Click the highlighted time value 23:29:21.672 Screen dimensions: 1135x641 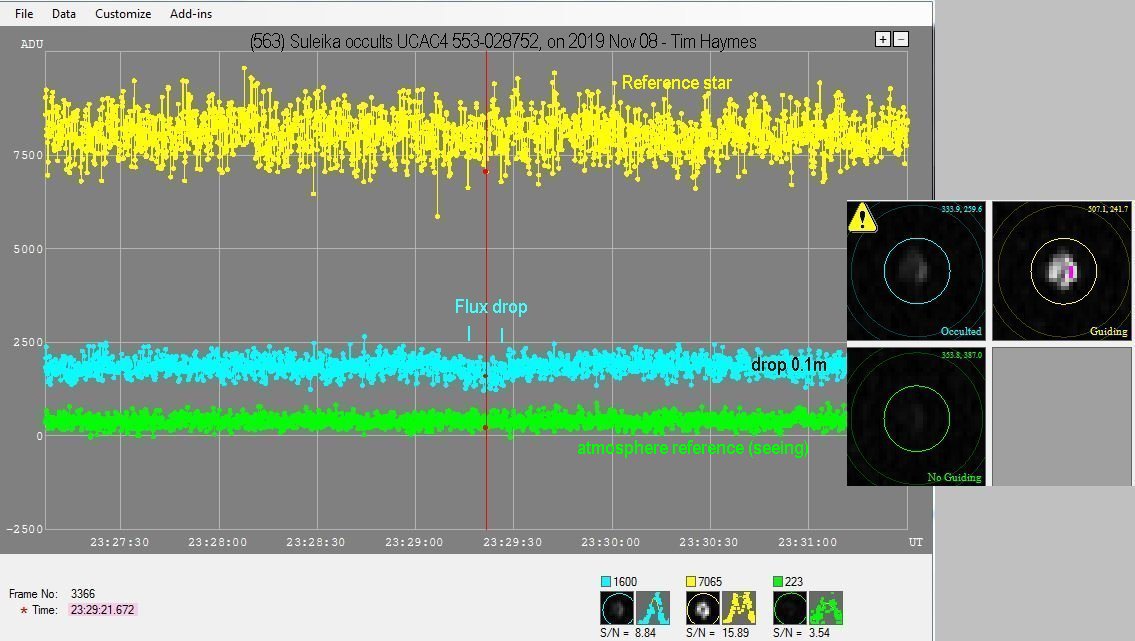coord(101,610)
